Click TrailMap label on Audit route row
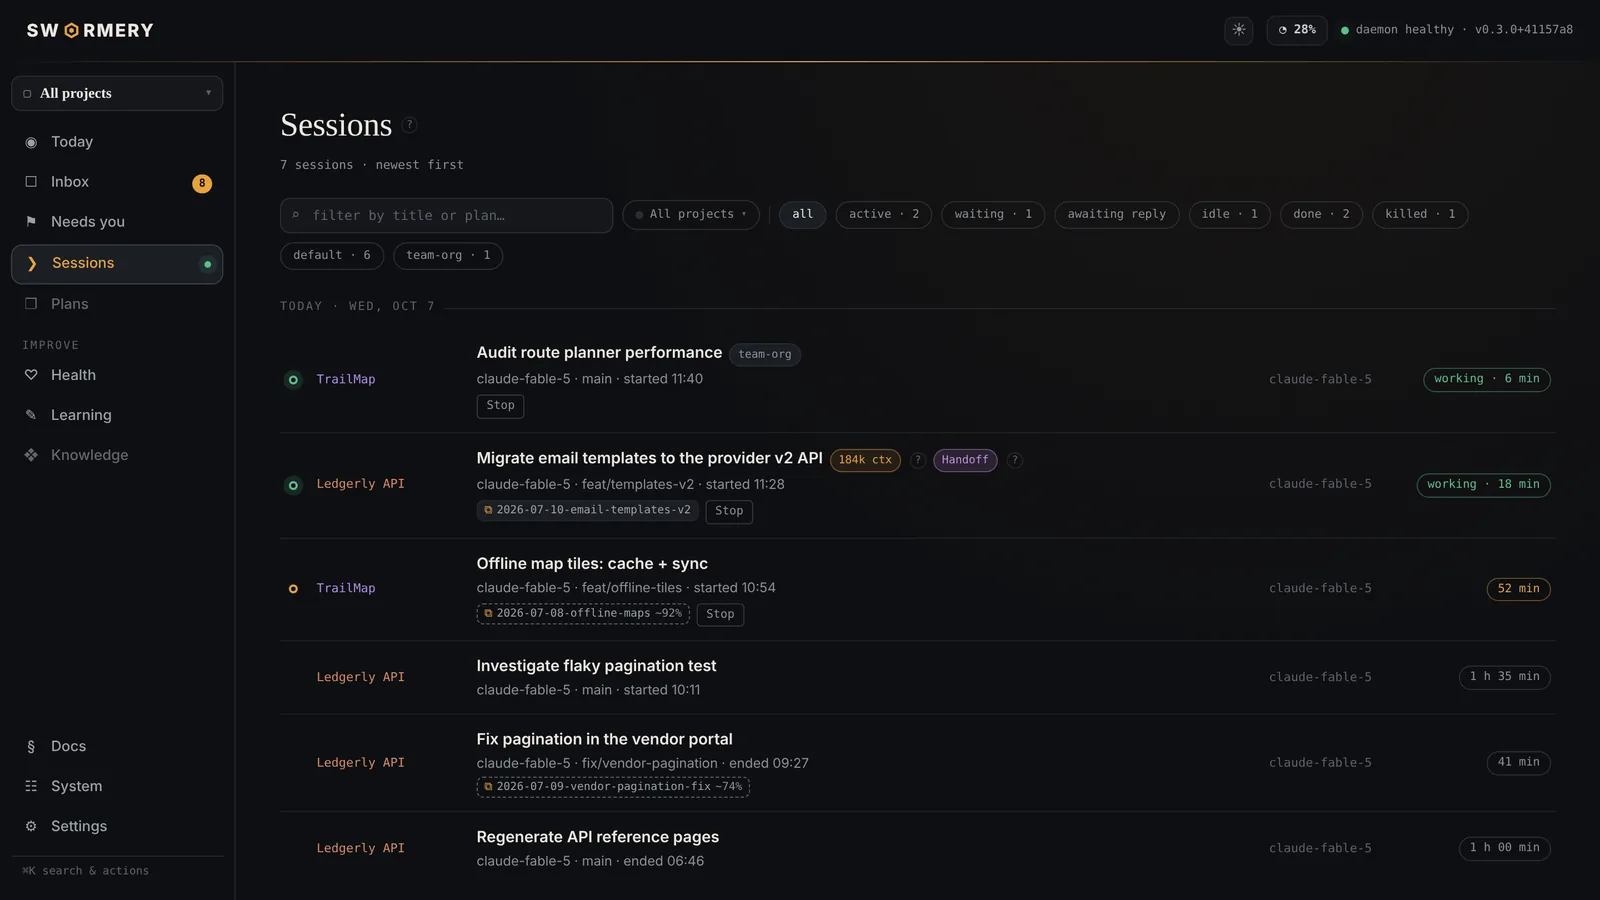Screen dimensions: 1600x900 pyautogui.click(x=346, y=380)
